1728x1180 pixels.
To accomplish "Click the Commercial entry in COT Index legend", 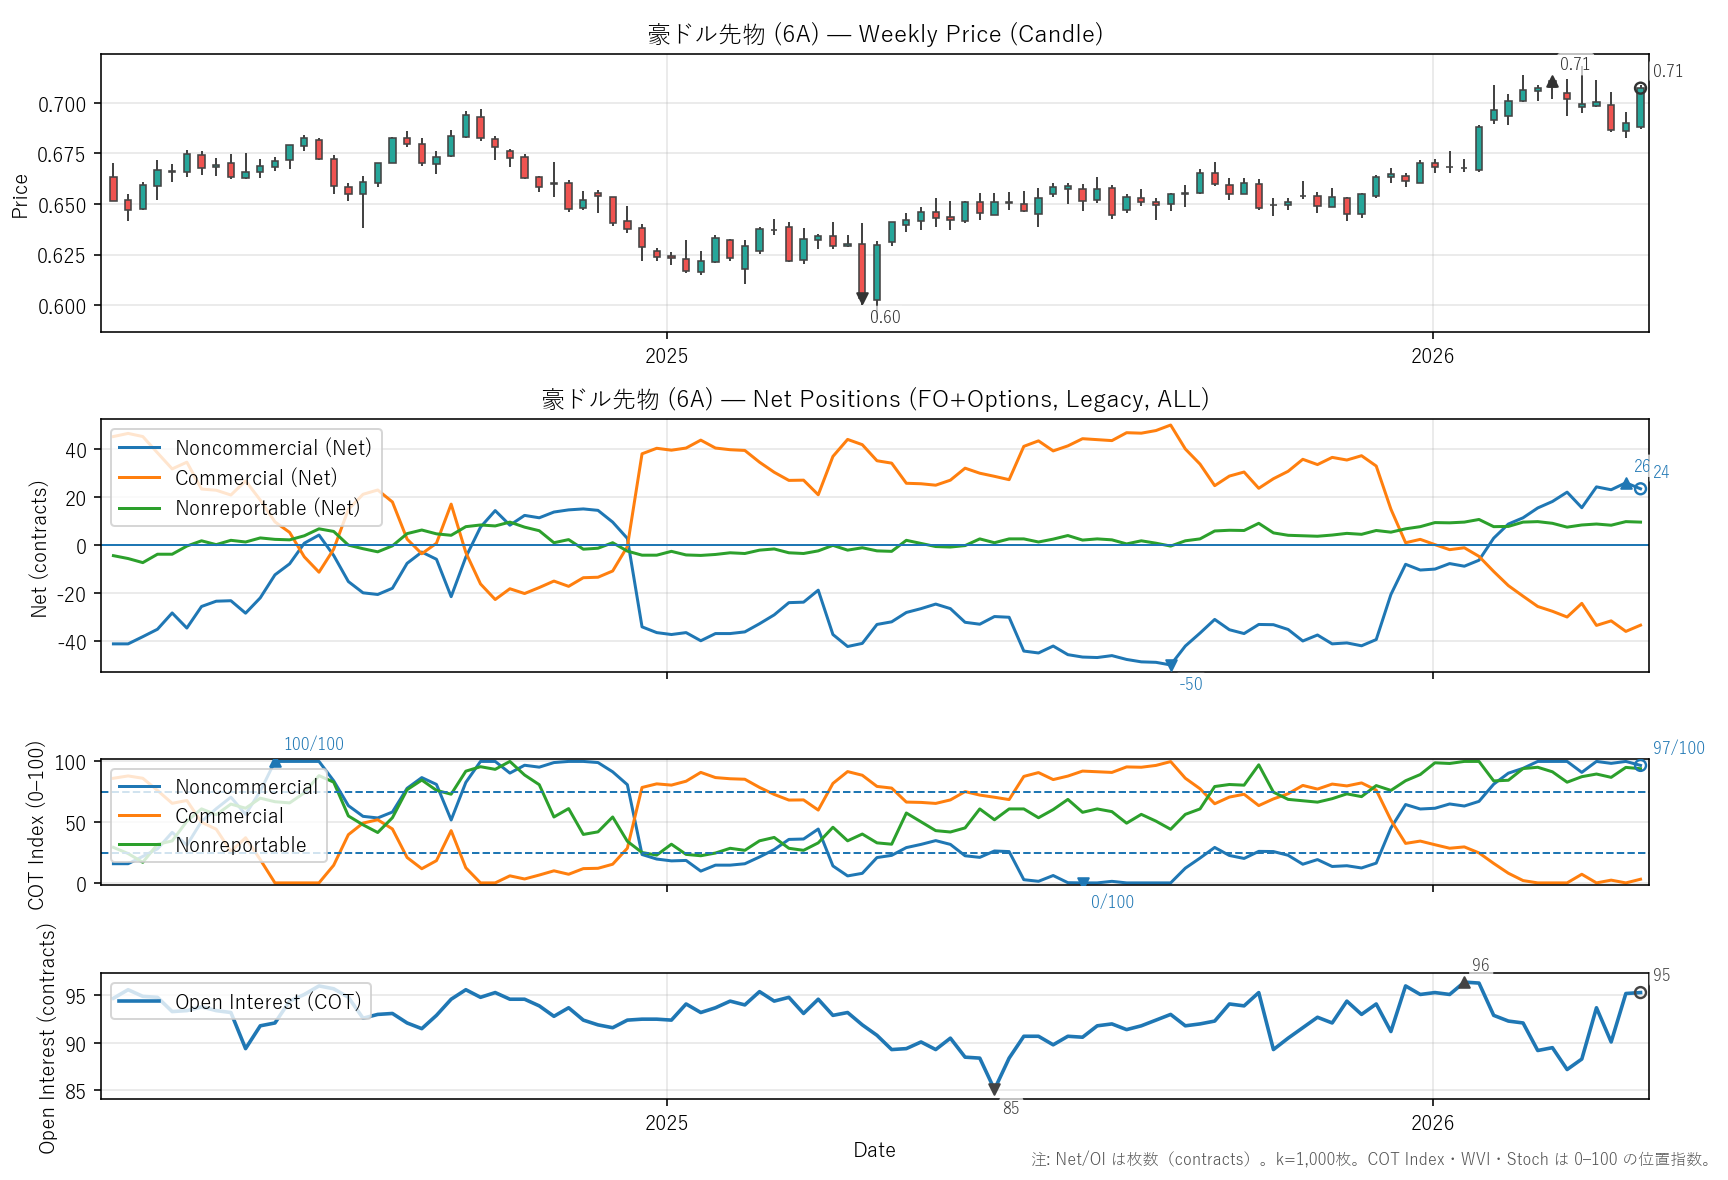I will pos(229,816).
